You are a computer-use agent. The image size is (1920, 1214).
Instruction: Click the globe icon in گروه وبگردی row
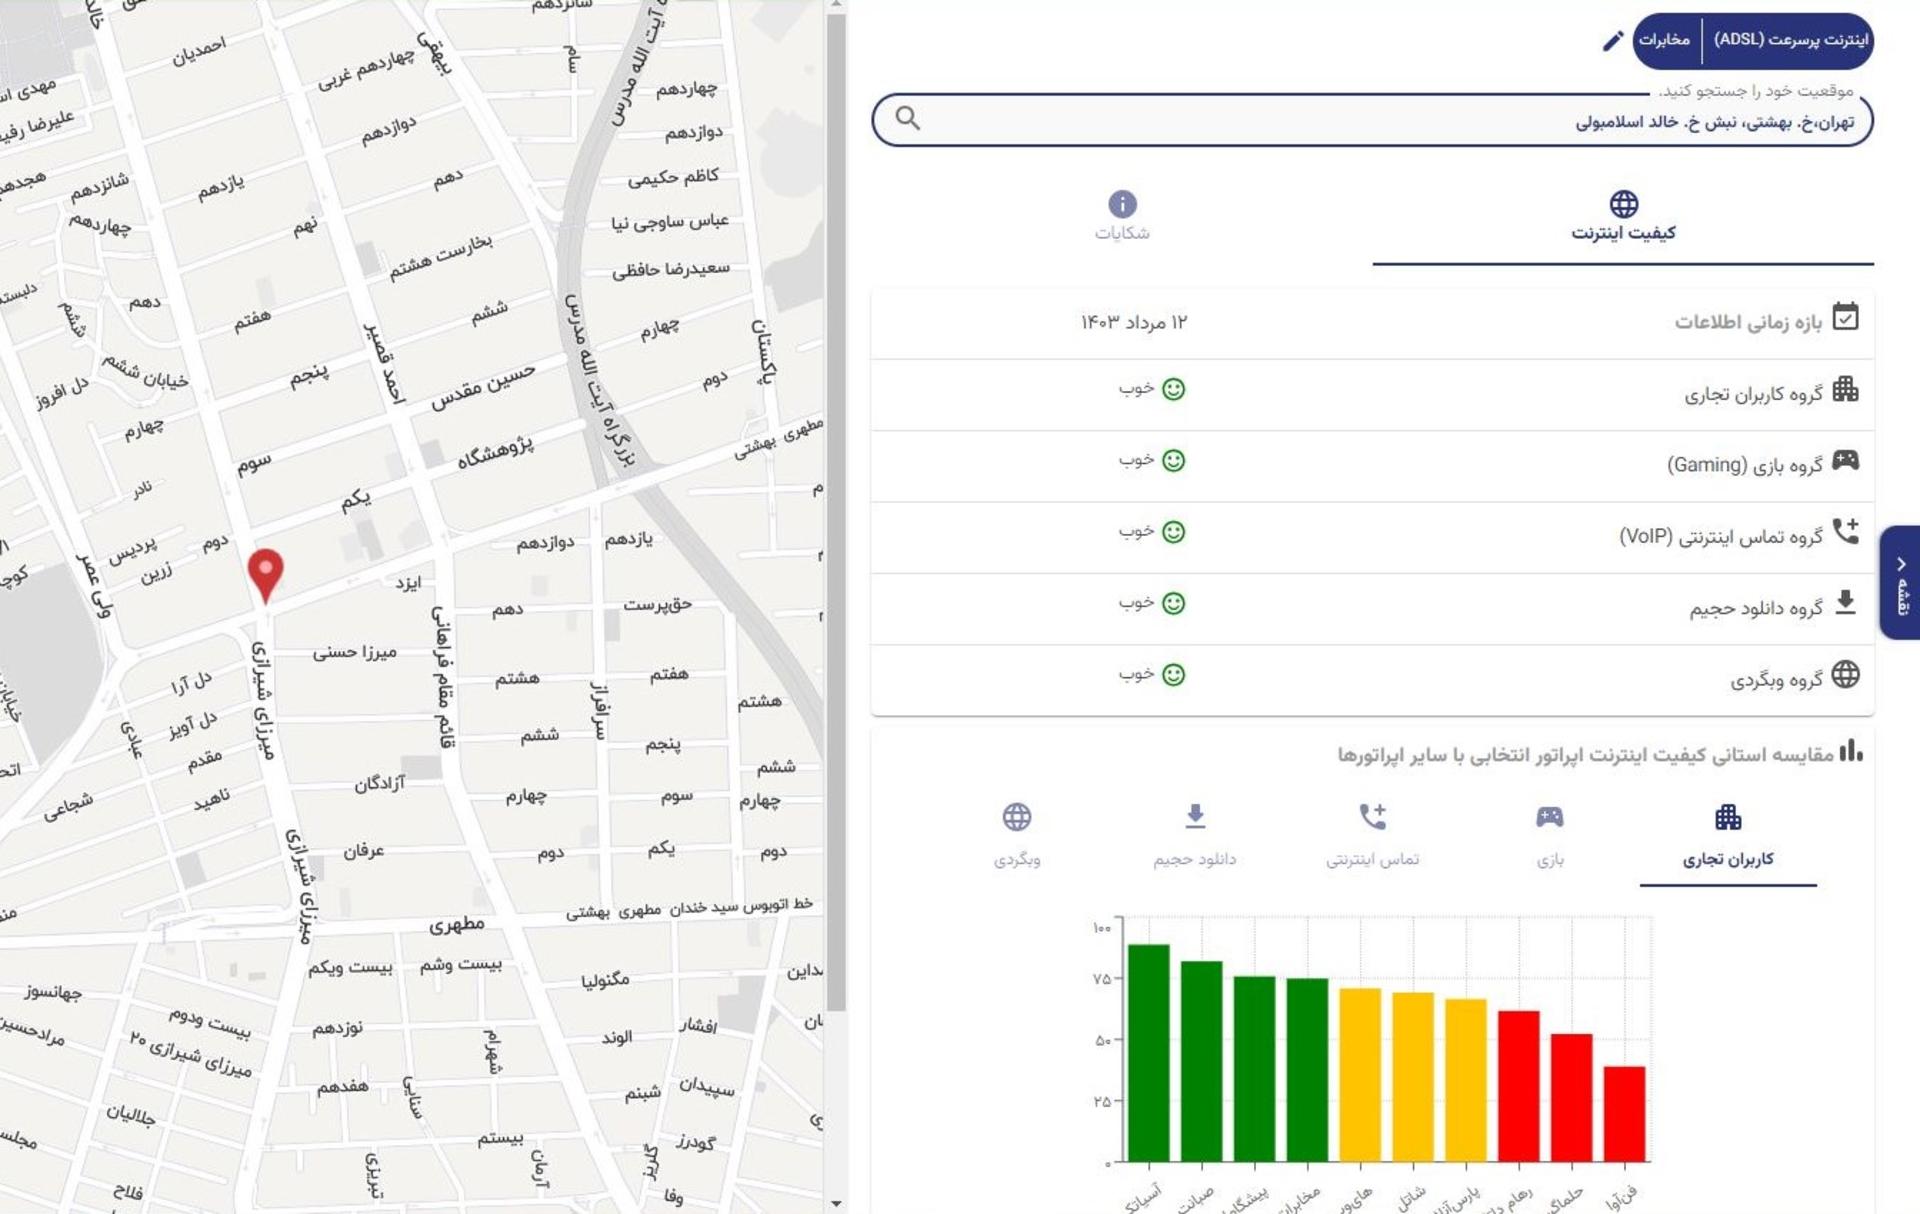coord(1845,674)
